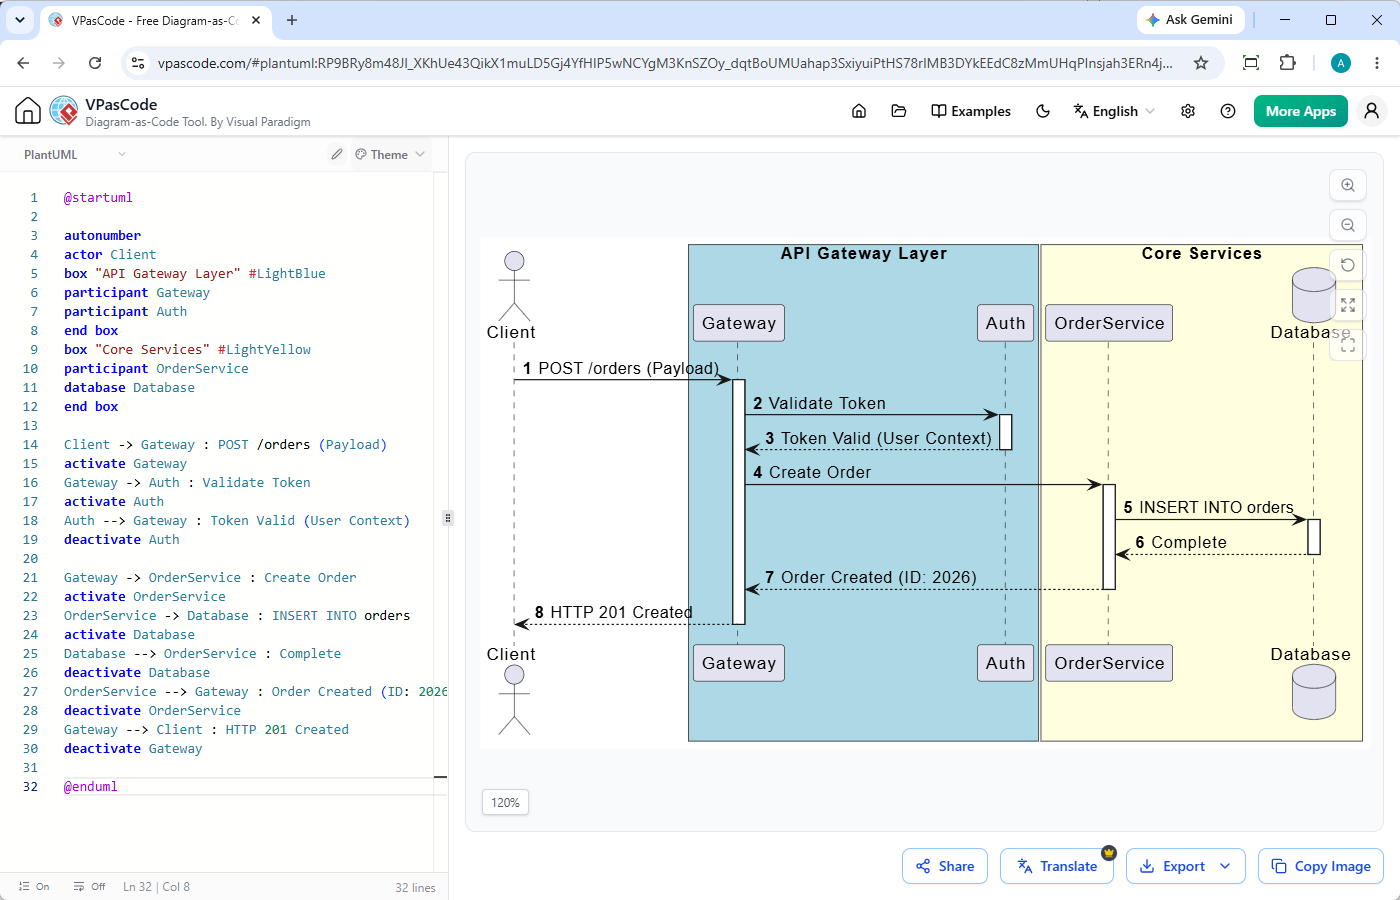
Task: Zoom in on the diagram preview
Action: [x=1348, y=185]
